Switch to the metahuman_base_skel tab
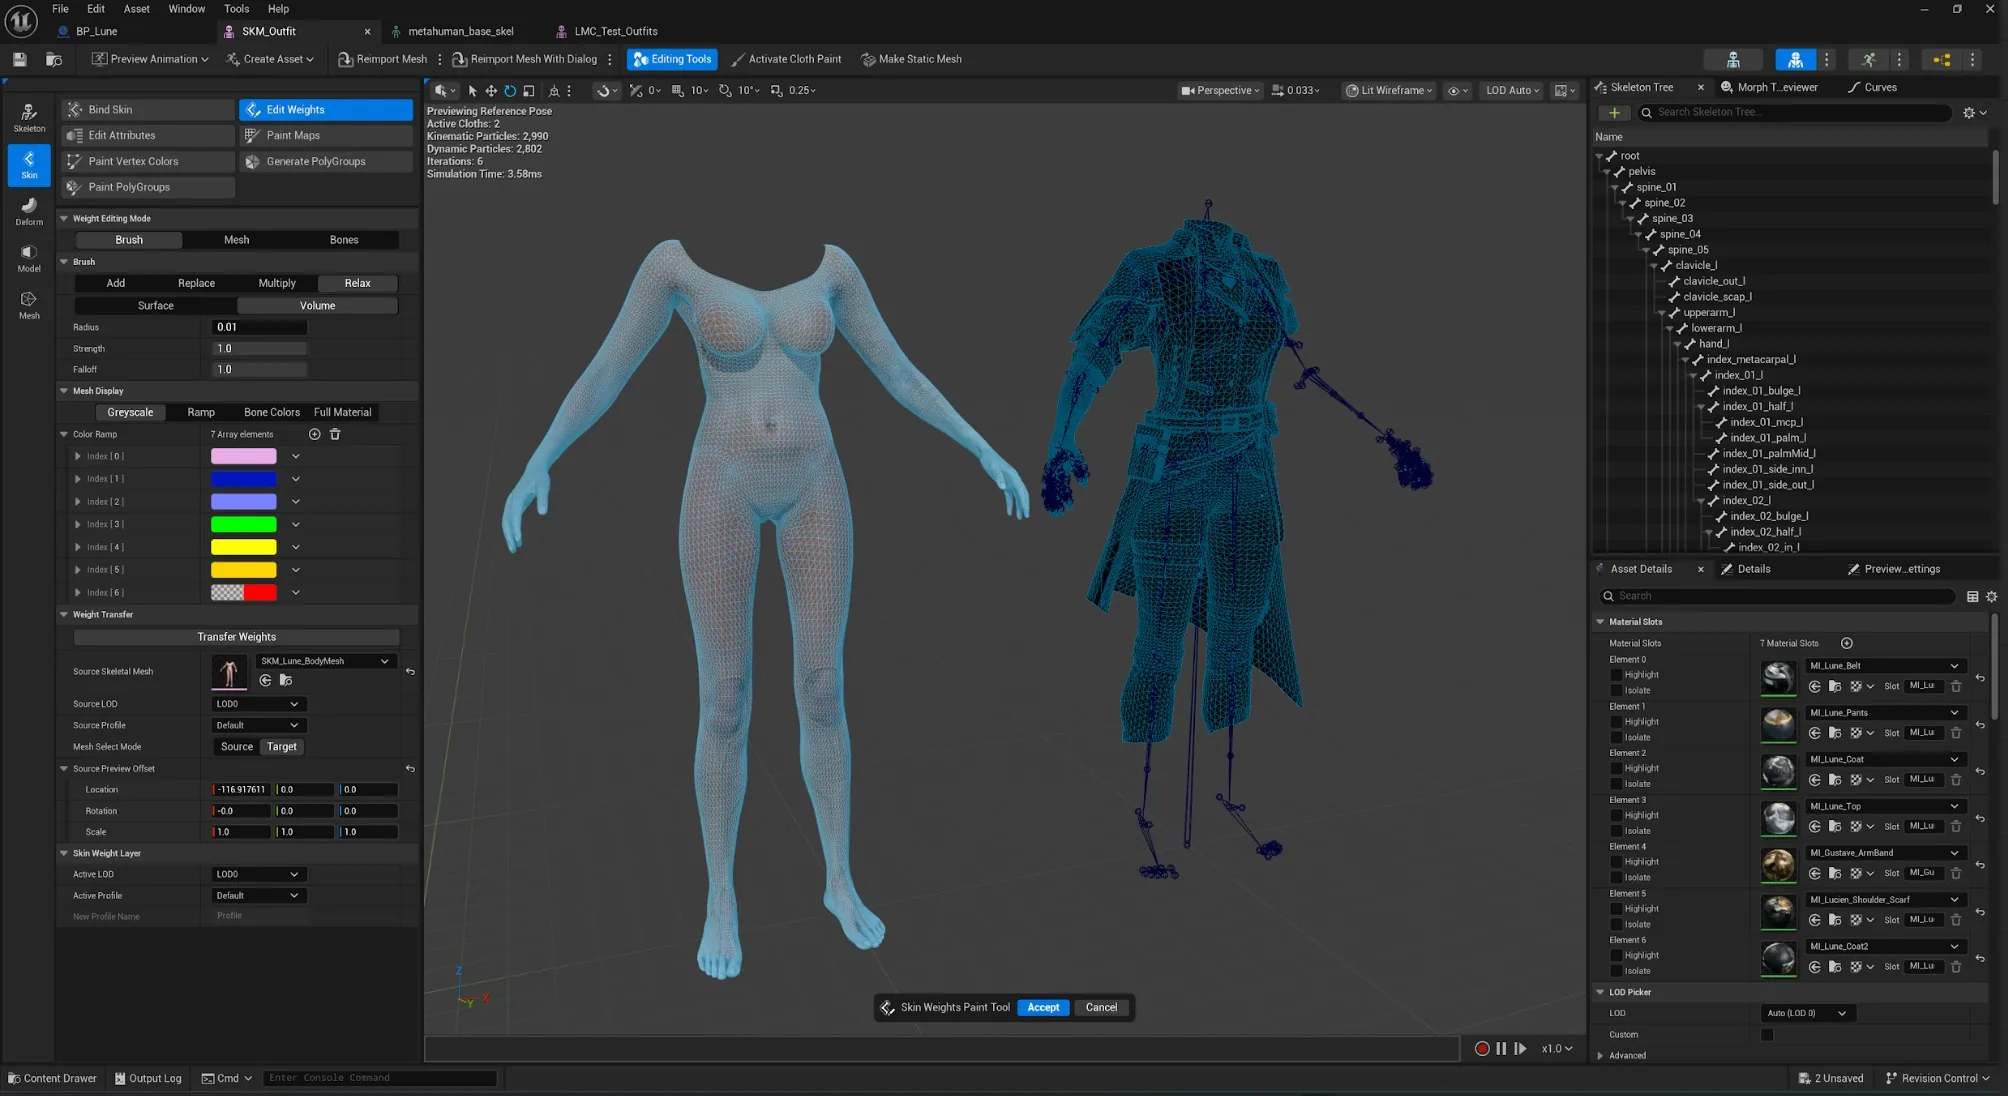Image resolution: width=2008 pixels, height=1096 pixels. click(460, 31)
